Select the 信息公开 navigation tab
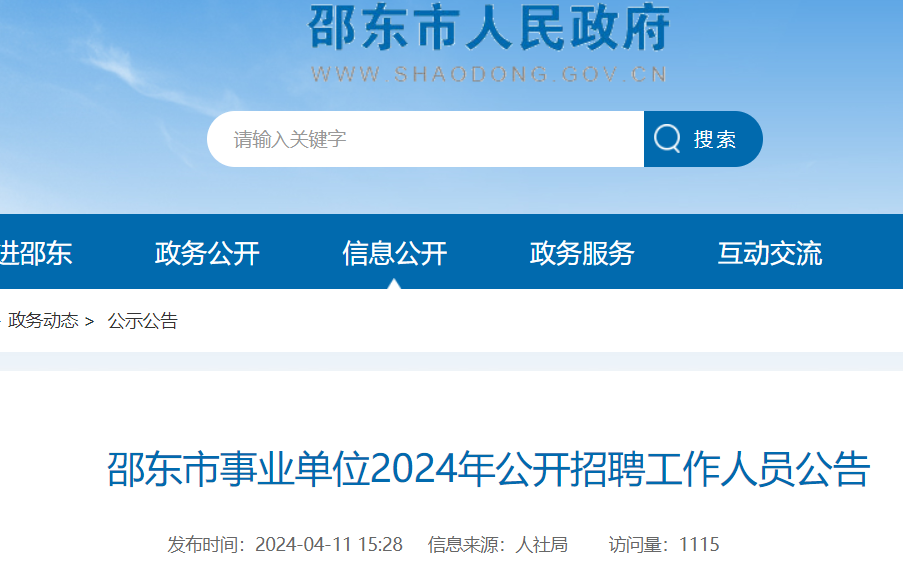 pyautogui.click(x=394, y=253)
